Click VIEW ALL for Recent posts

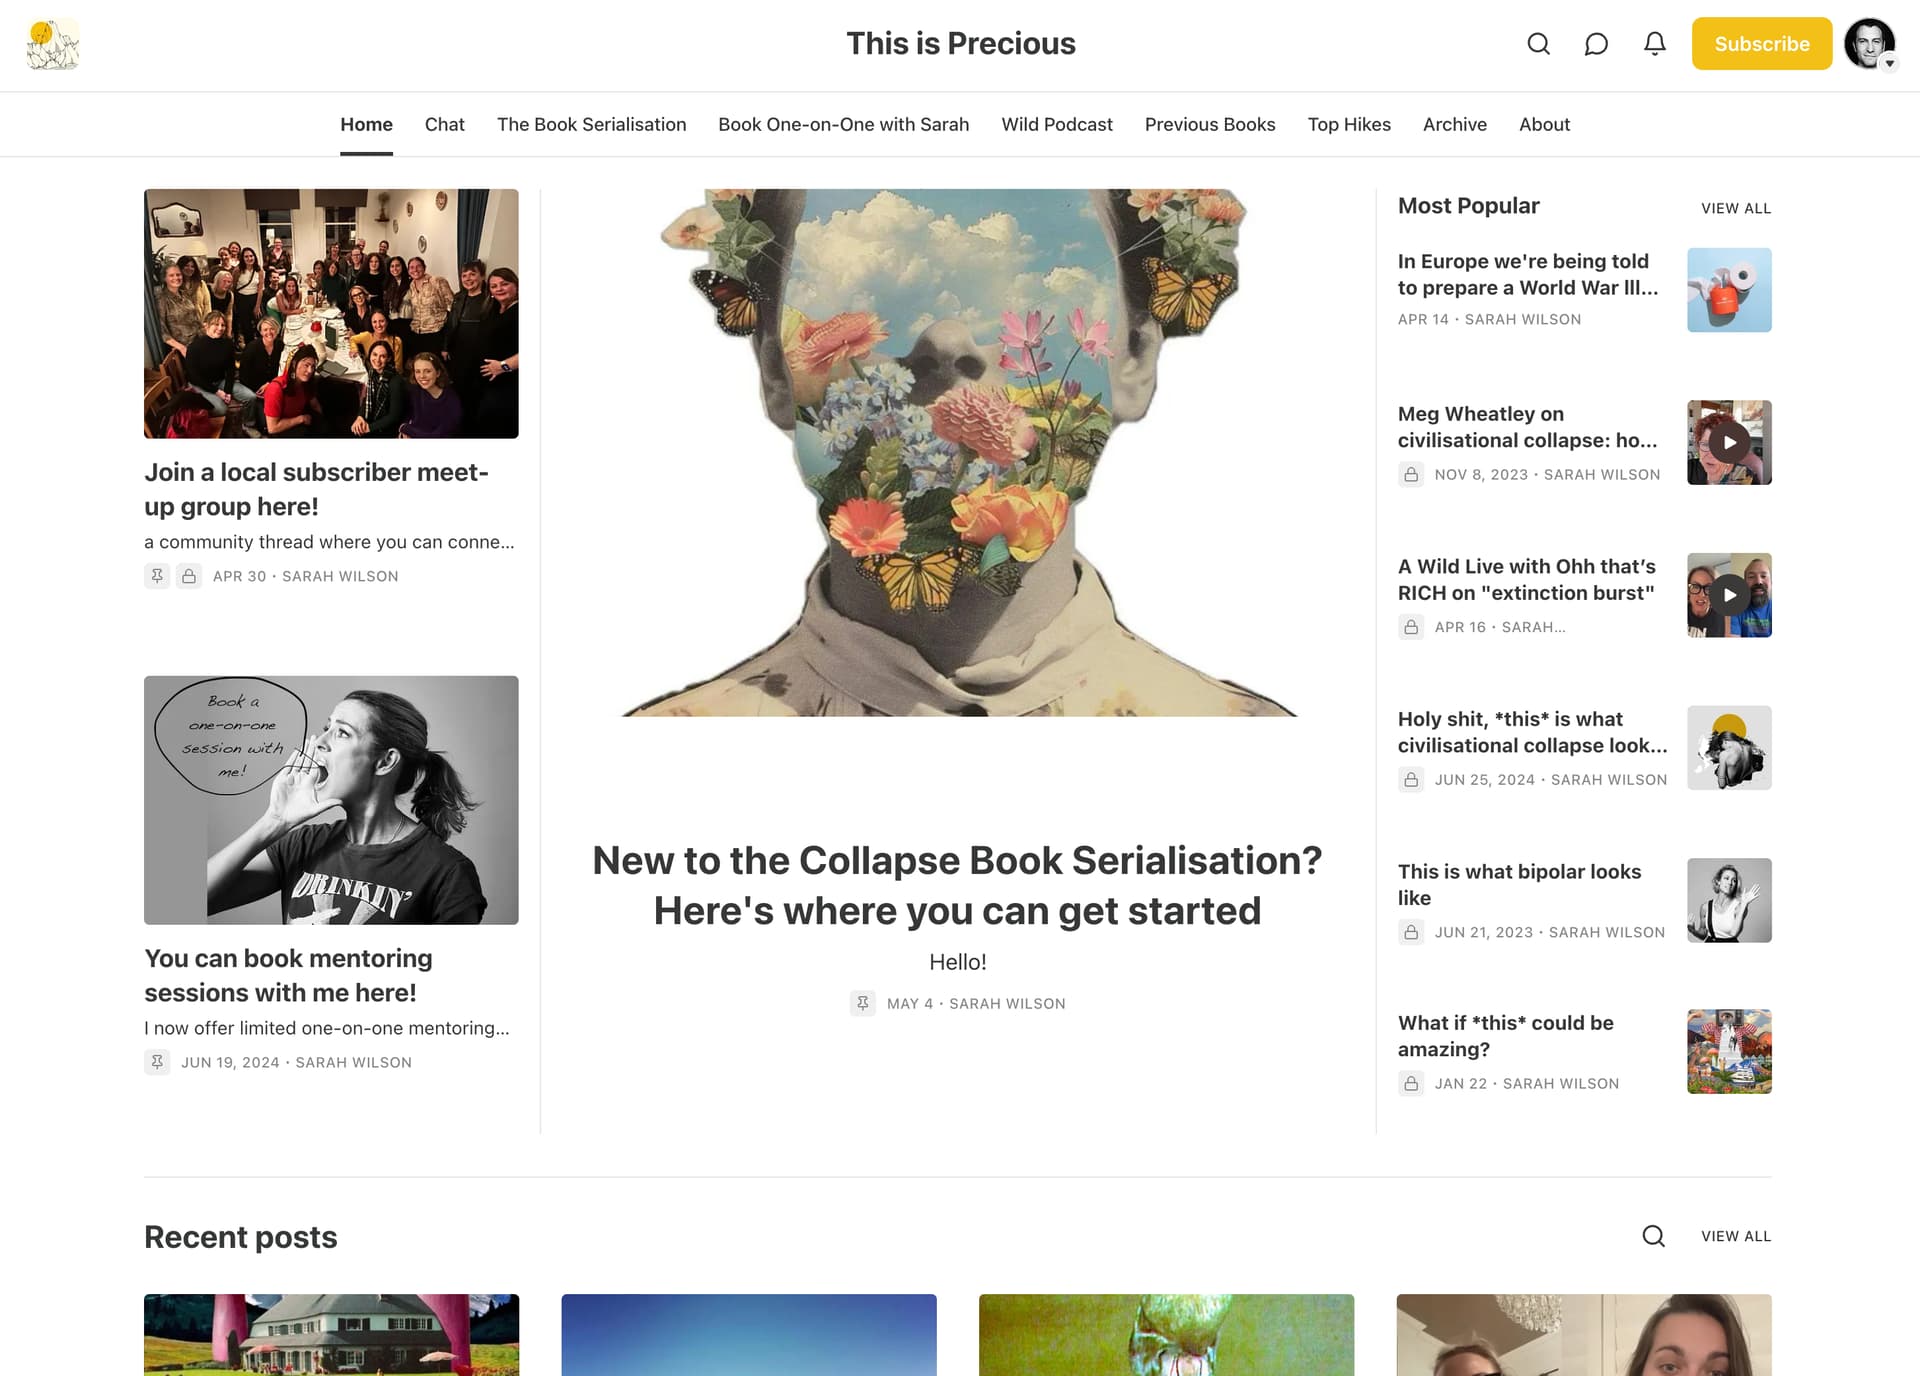pyautogui.click(x=1736, y=1236)
